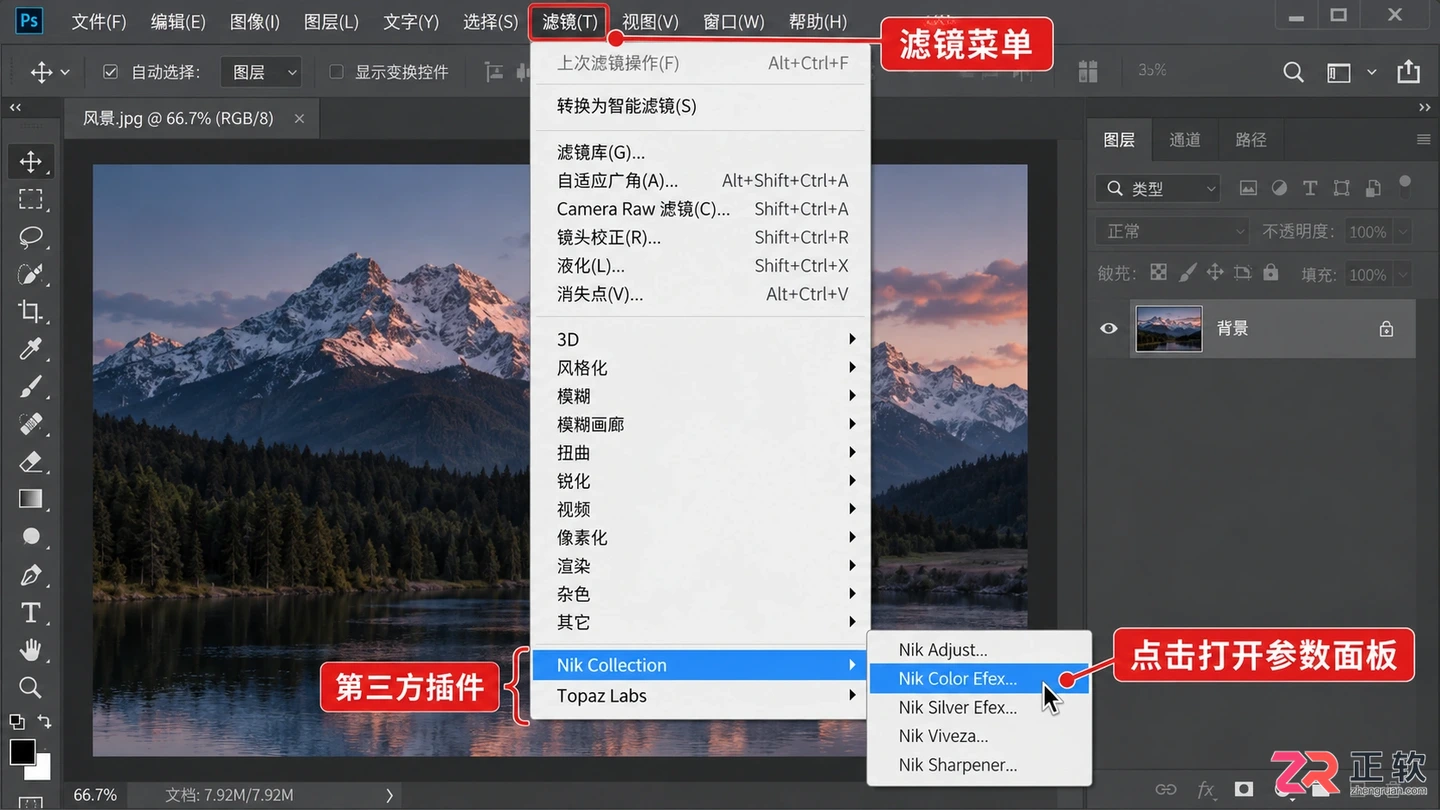Click the share/export icon at top right
This screenshot has width=1440, height=810.
[1408, 71]
